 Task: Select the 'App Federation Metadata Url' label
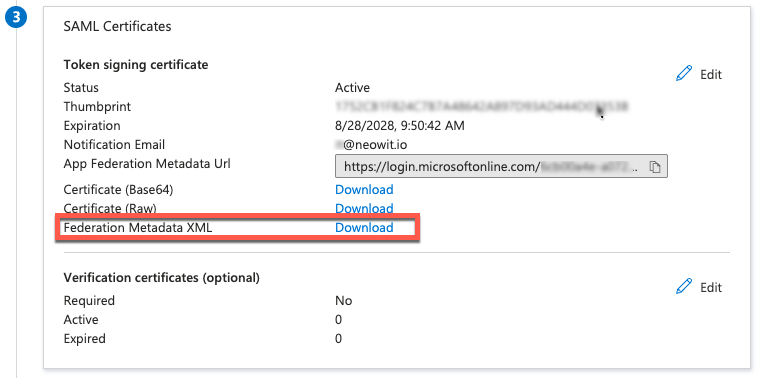point(147,164)
